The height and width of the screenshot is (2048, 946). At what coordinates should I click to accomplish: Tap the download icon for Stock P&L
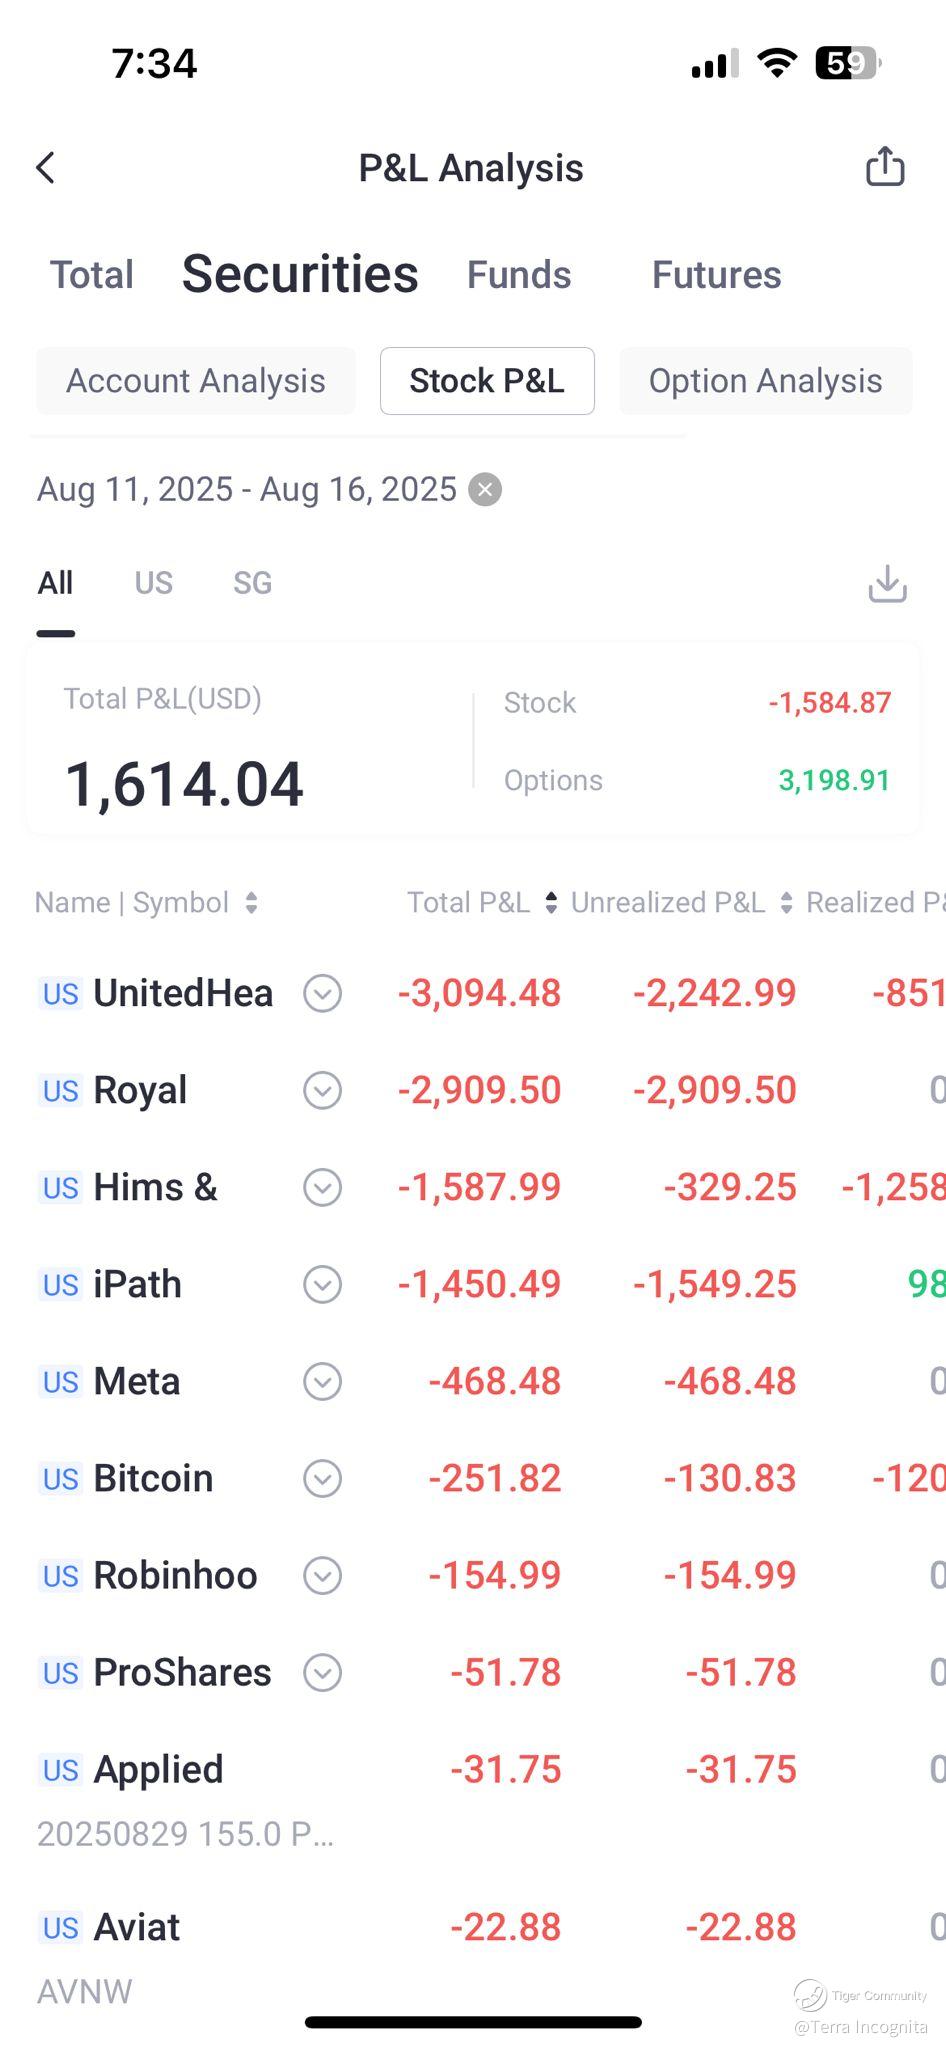pyautogui.click(x=887, y=584)
